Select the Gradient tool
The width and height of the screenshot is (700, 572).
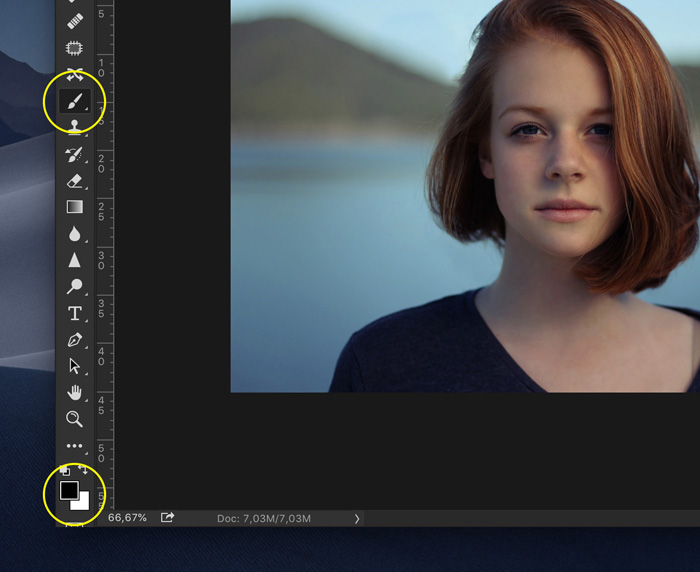pyautogui.click(x=75, y=207)
